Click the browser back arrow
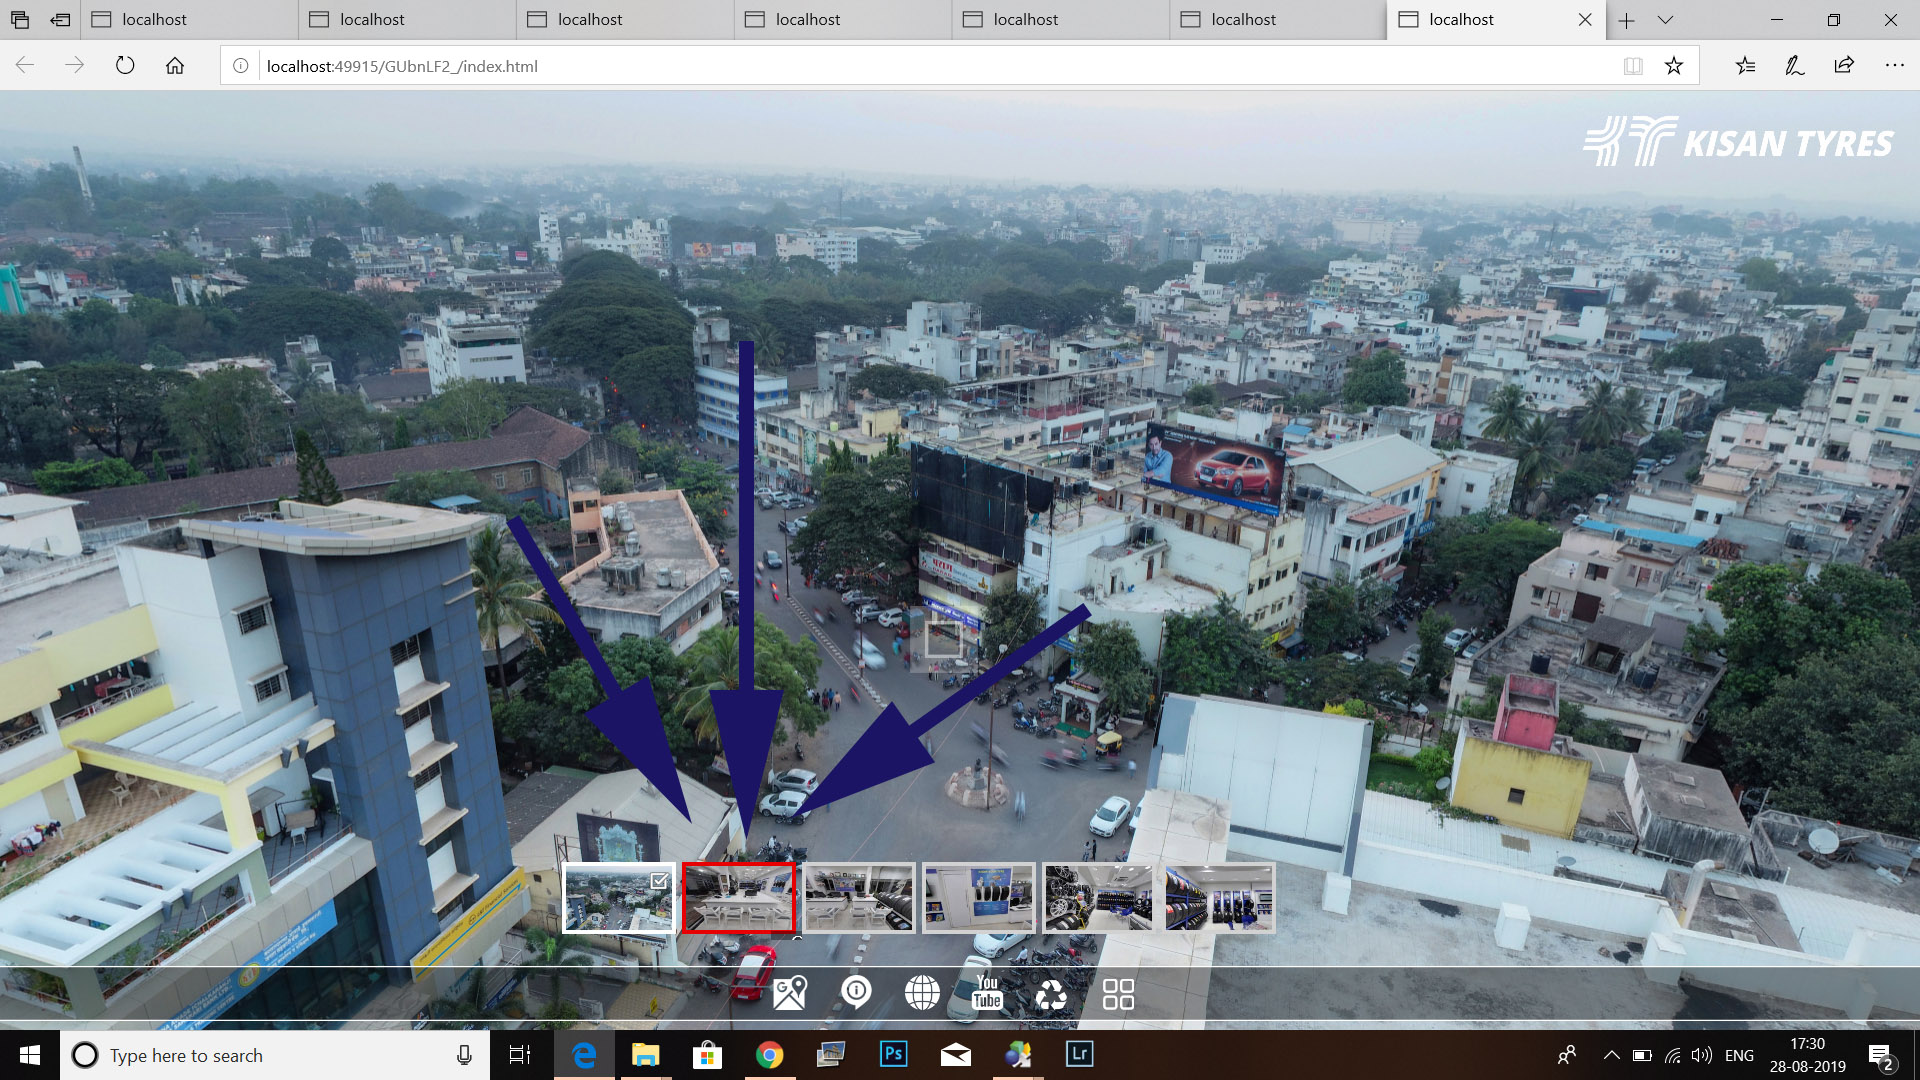Image resolution: width=1920 pixels, height=1080 pixels. (25, 66)
